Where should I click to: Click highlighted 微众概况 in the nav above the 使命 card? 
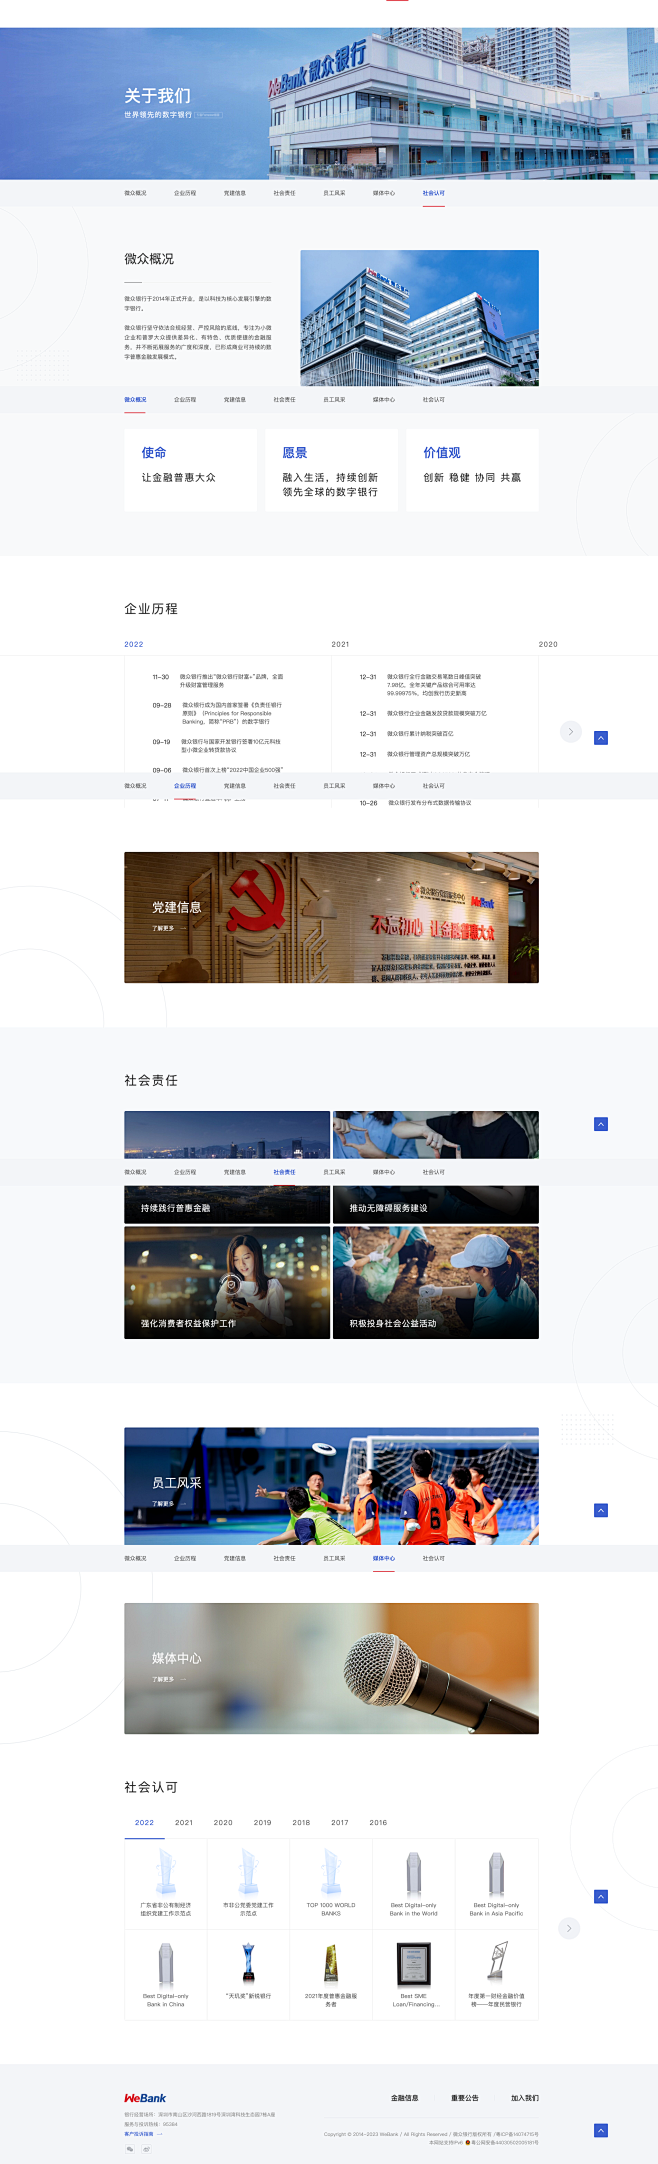[x=135, y=399]
